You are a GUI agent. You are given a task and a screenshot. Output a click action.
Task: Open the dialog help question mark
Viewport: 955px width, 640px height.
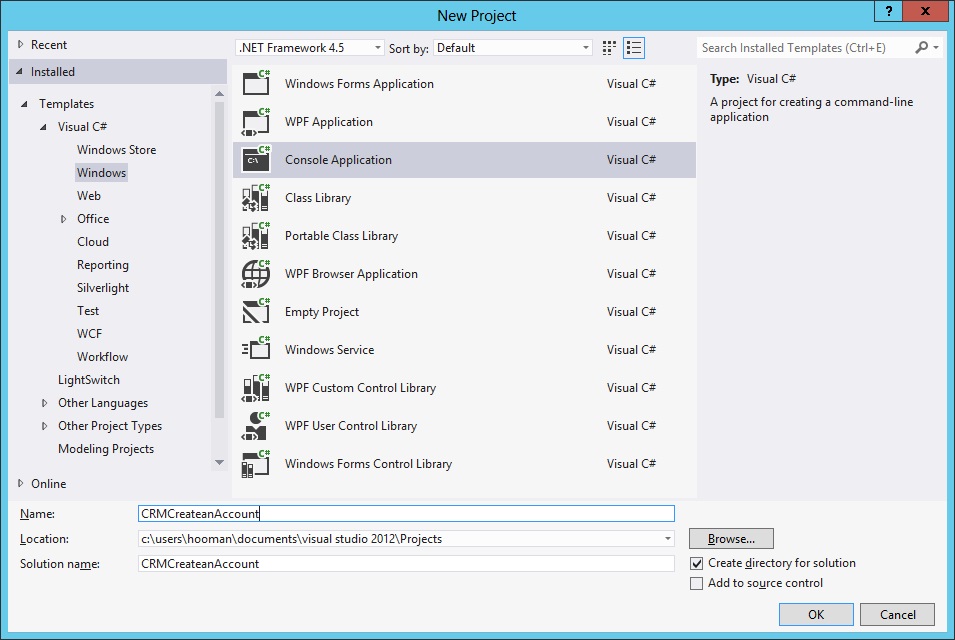[889, 11]
